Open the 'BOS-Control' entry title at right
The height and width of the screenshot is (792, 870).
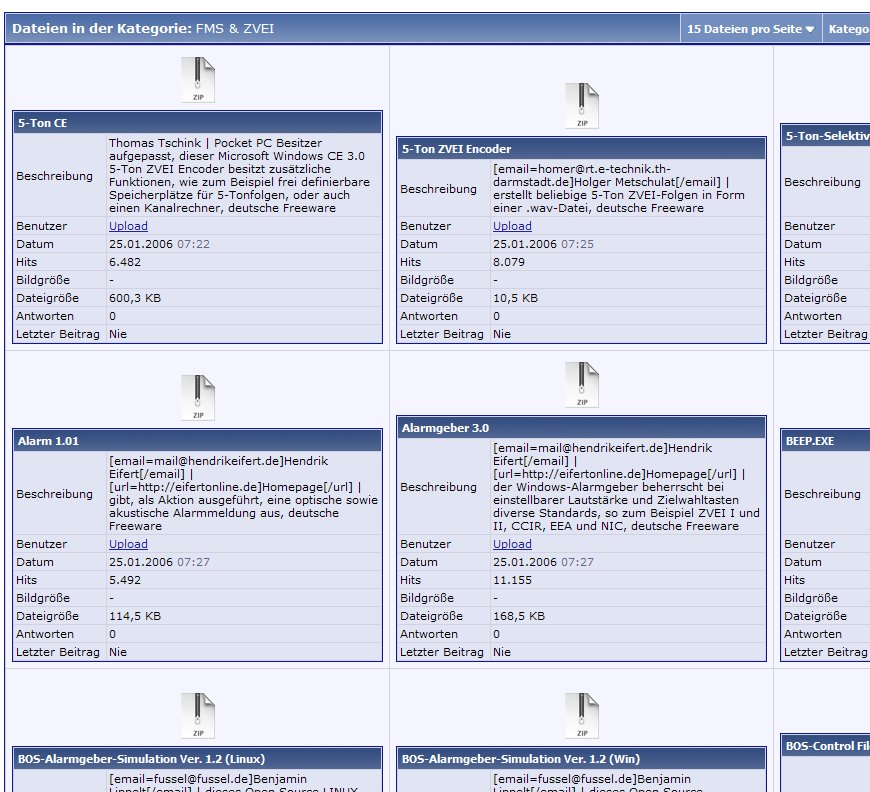coord(826,746)
